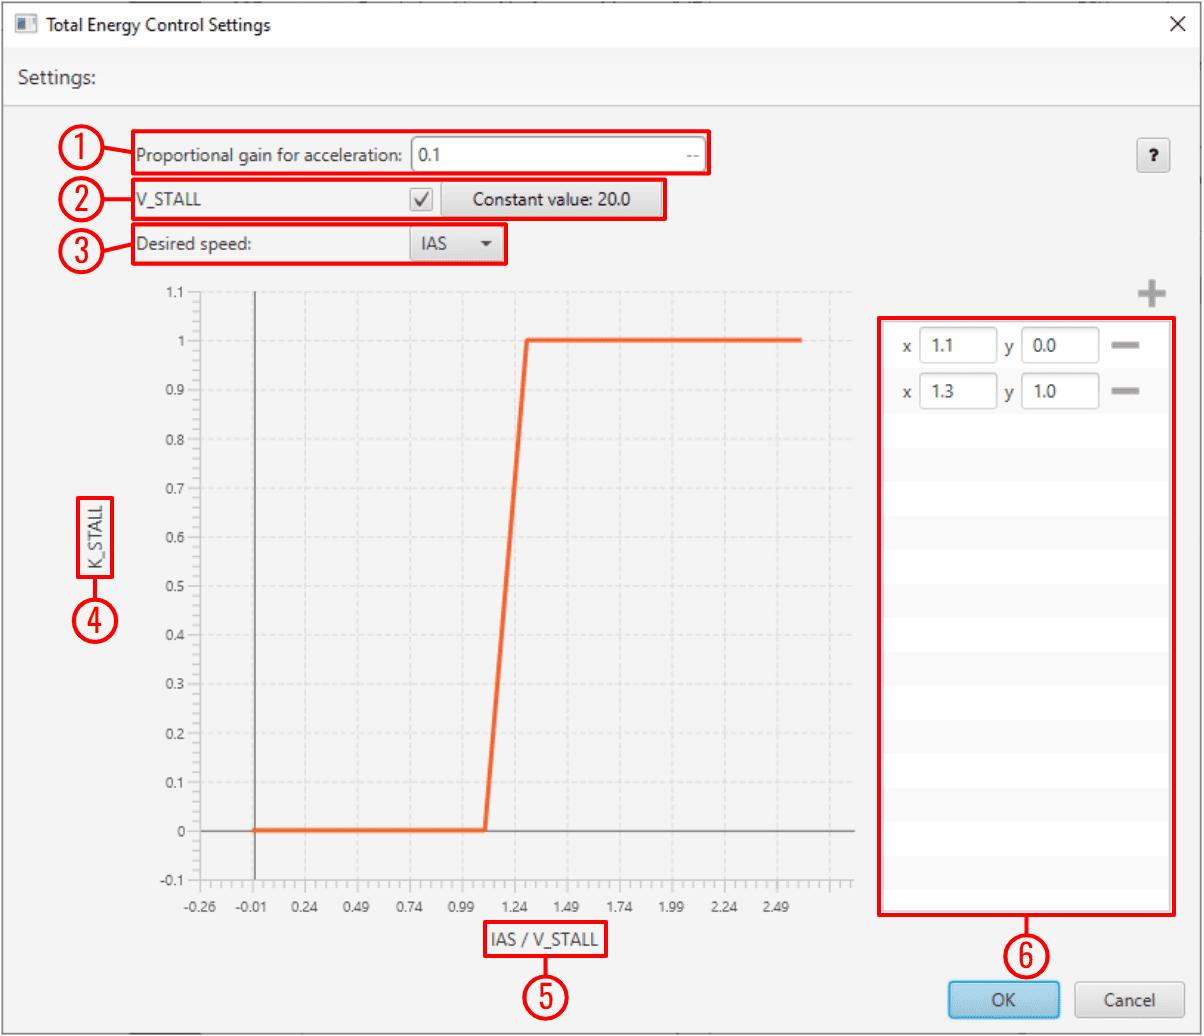1204x1036 pixels.
Task: Remove the point row with x 1.1
Action: click(x=1125, y=346)
